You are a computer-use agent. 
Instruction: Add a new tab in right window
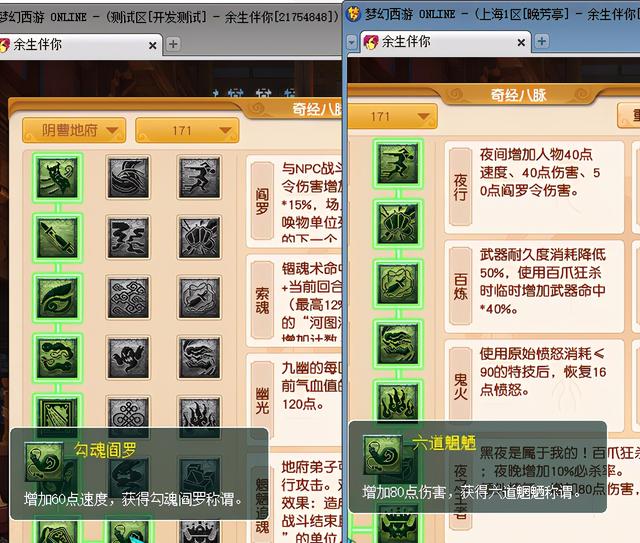pyautogui.click(x=542, y=41)
